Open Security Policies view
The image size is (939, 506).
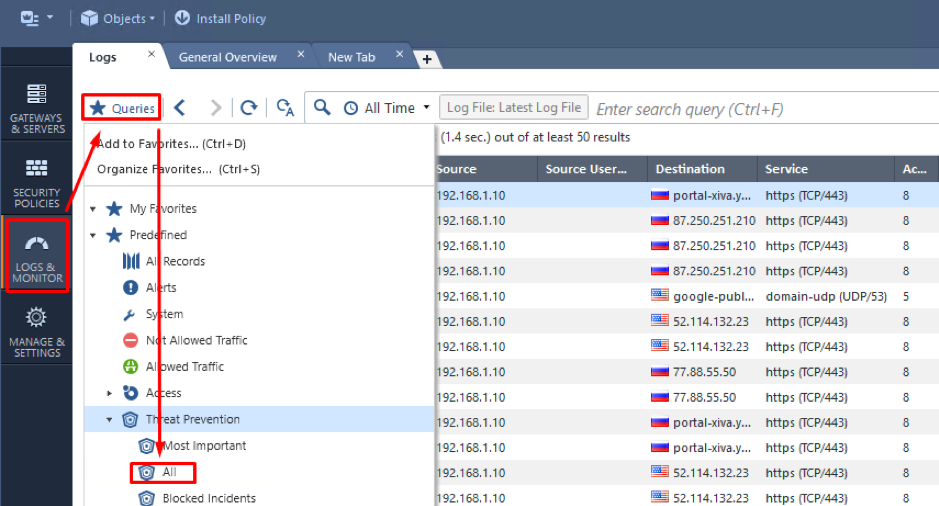(x=37, y=183)
